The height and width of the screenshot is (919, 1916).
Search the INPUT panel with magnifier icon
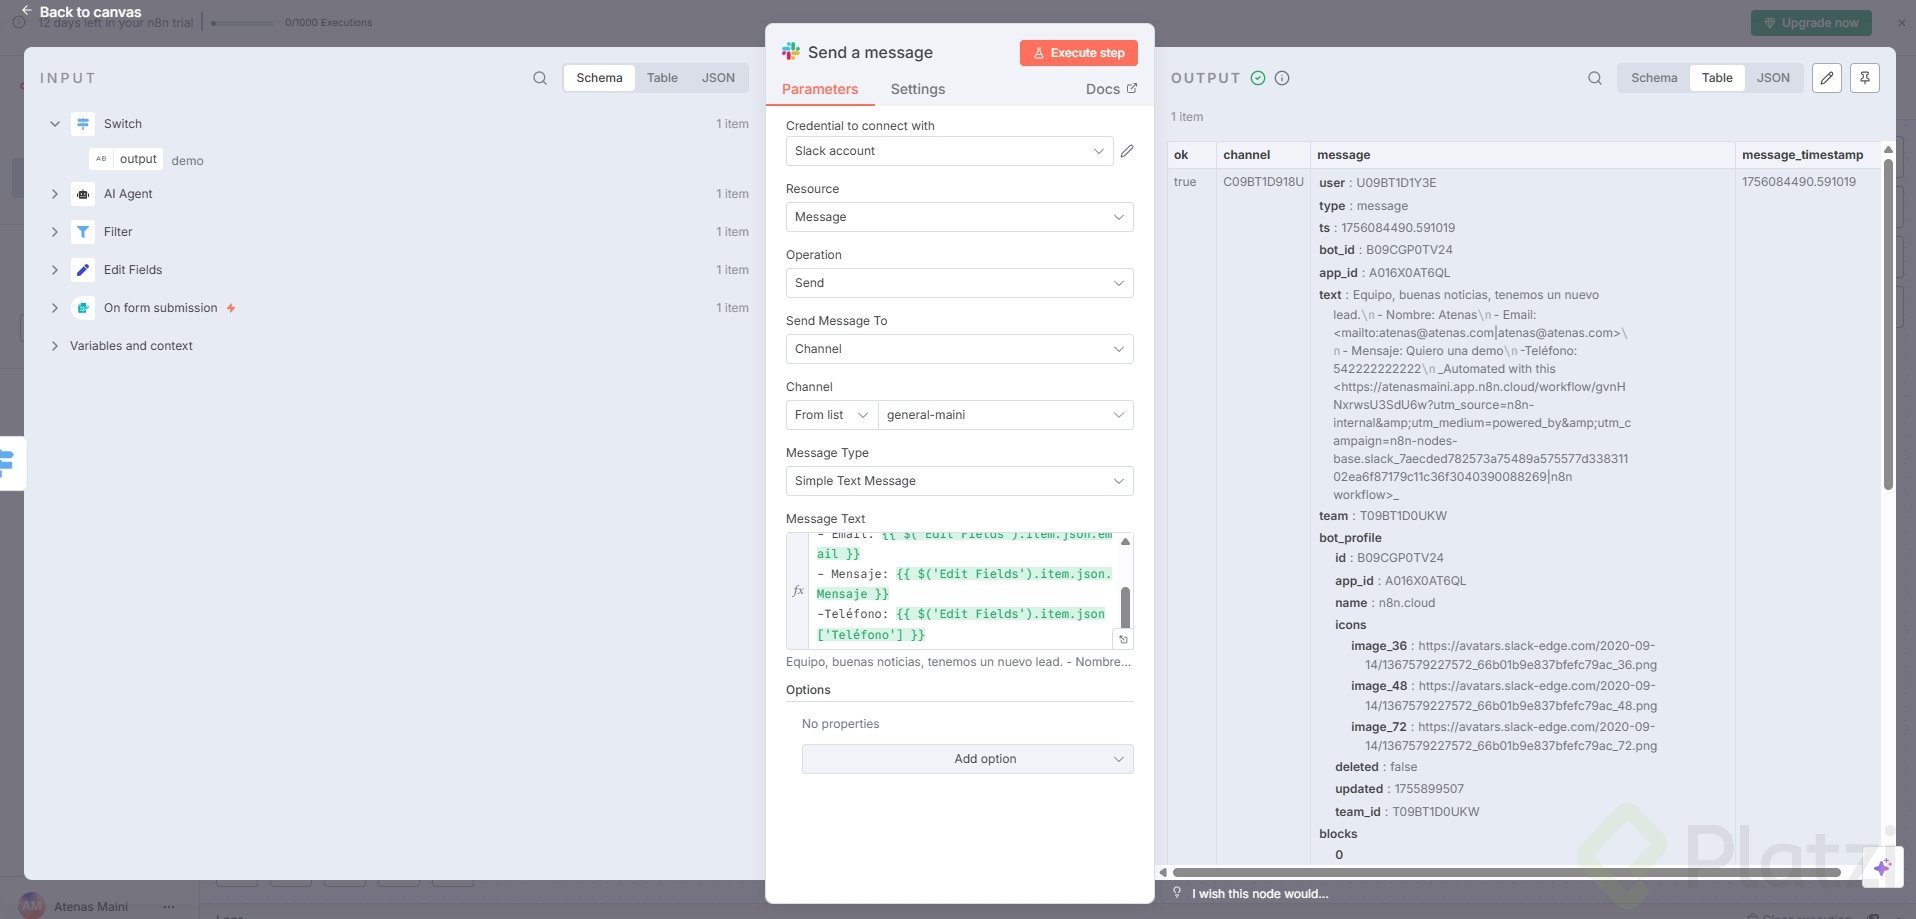click(540, 78)
